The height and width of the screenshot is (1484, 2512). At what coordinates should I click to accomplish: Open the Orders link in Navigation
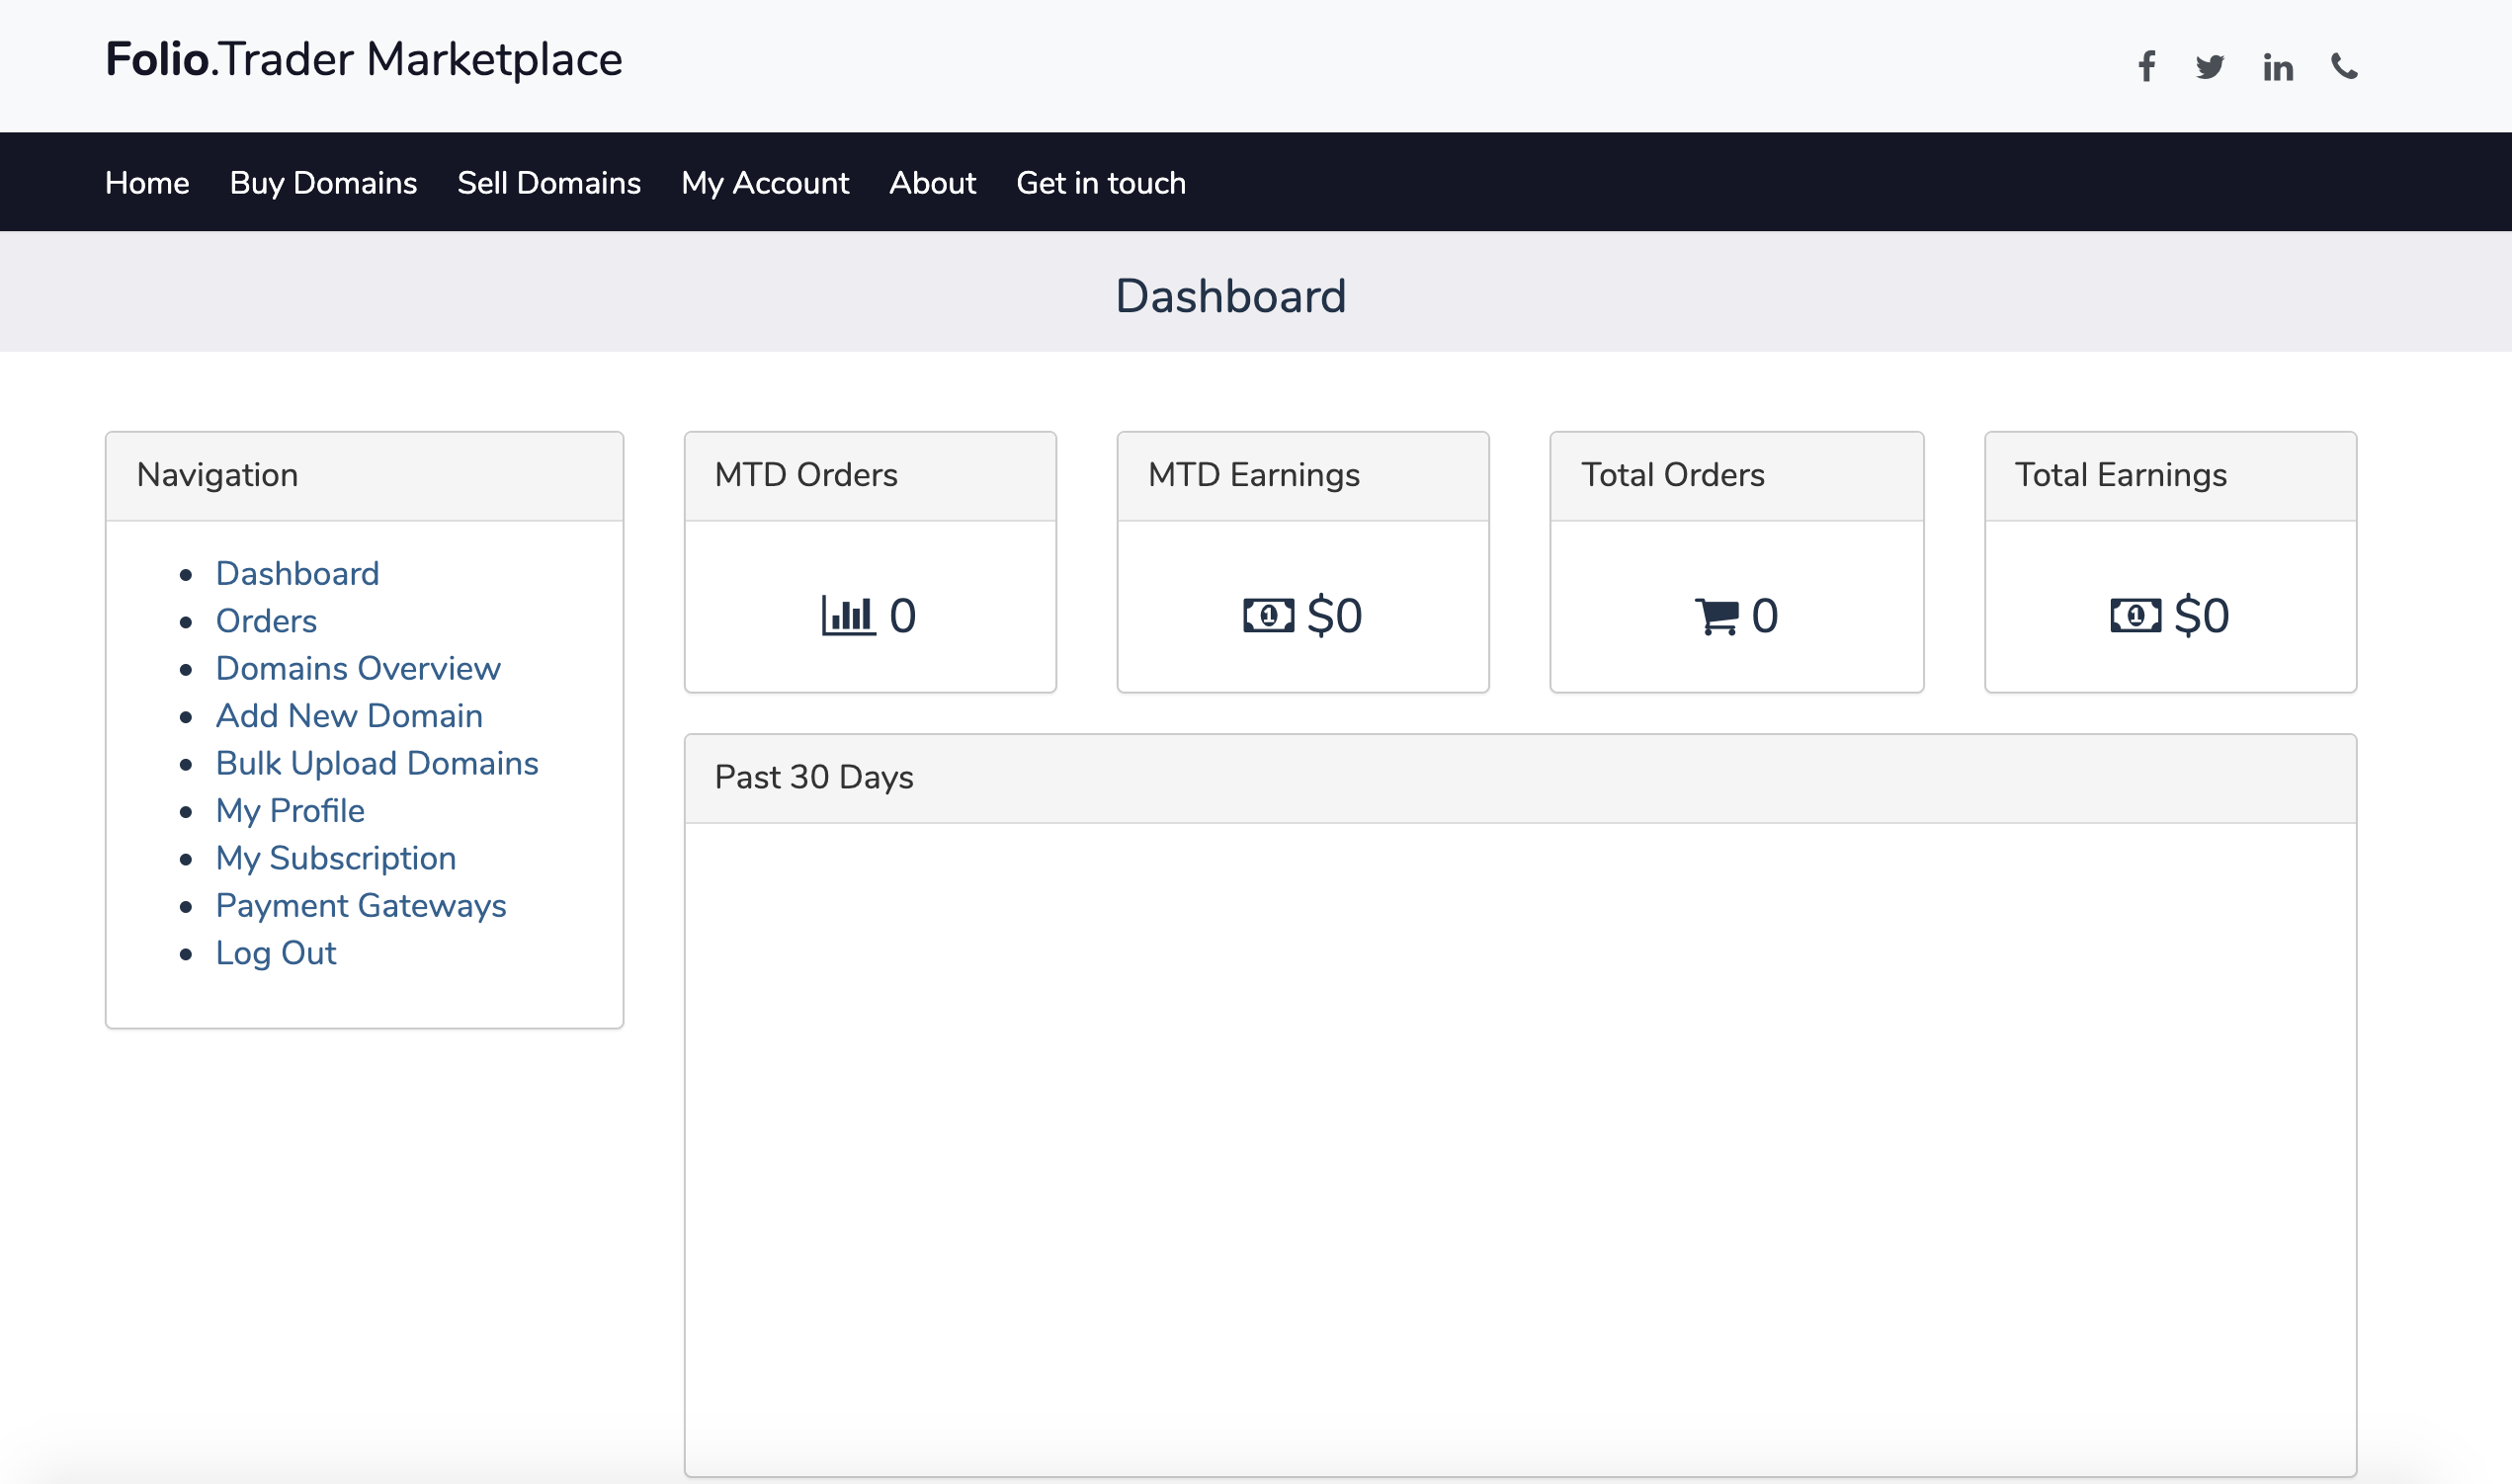[266, 620]
